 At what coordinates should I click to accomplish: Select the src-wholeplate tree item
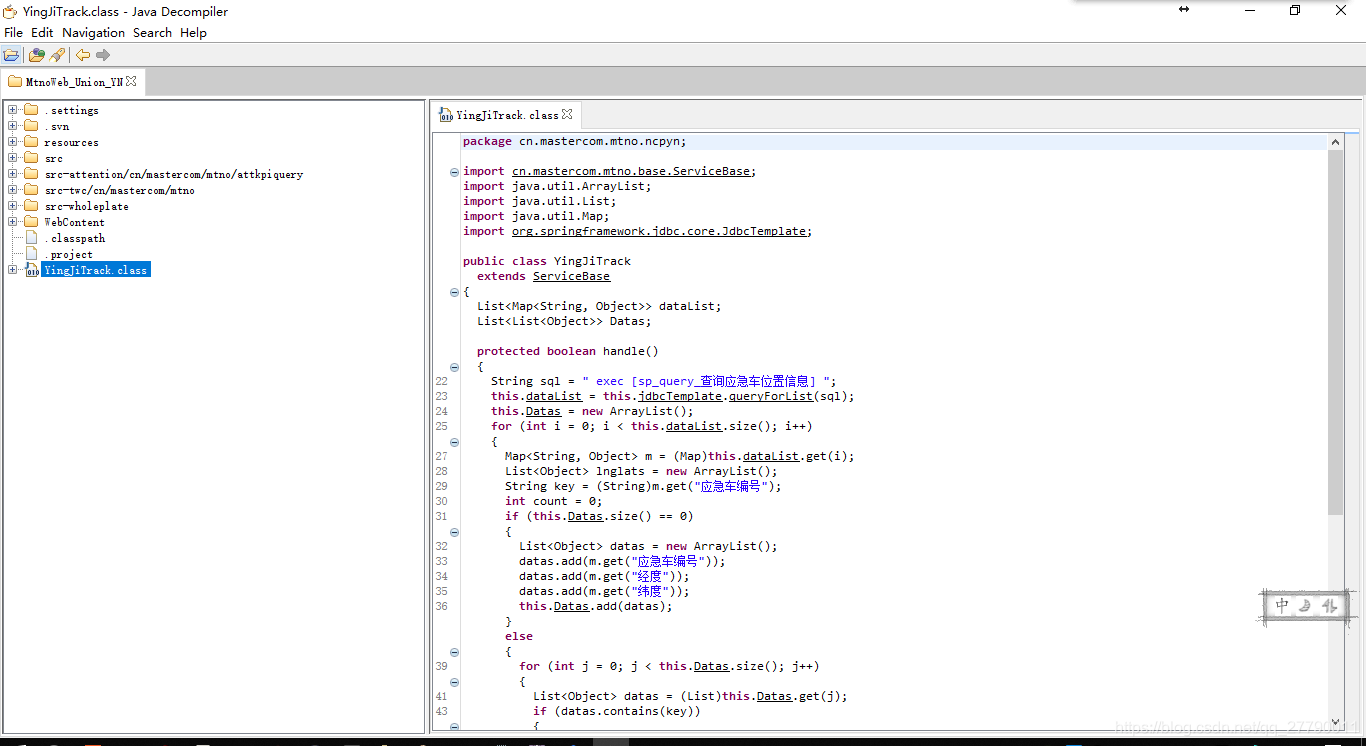86,206
